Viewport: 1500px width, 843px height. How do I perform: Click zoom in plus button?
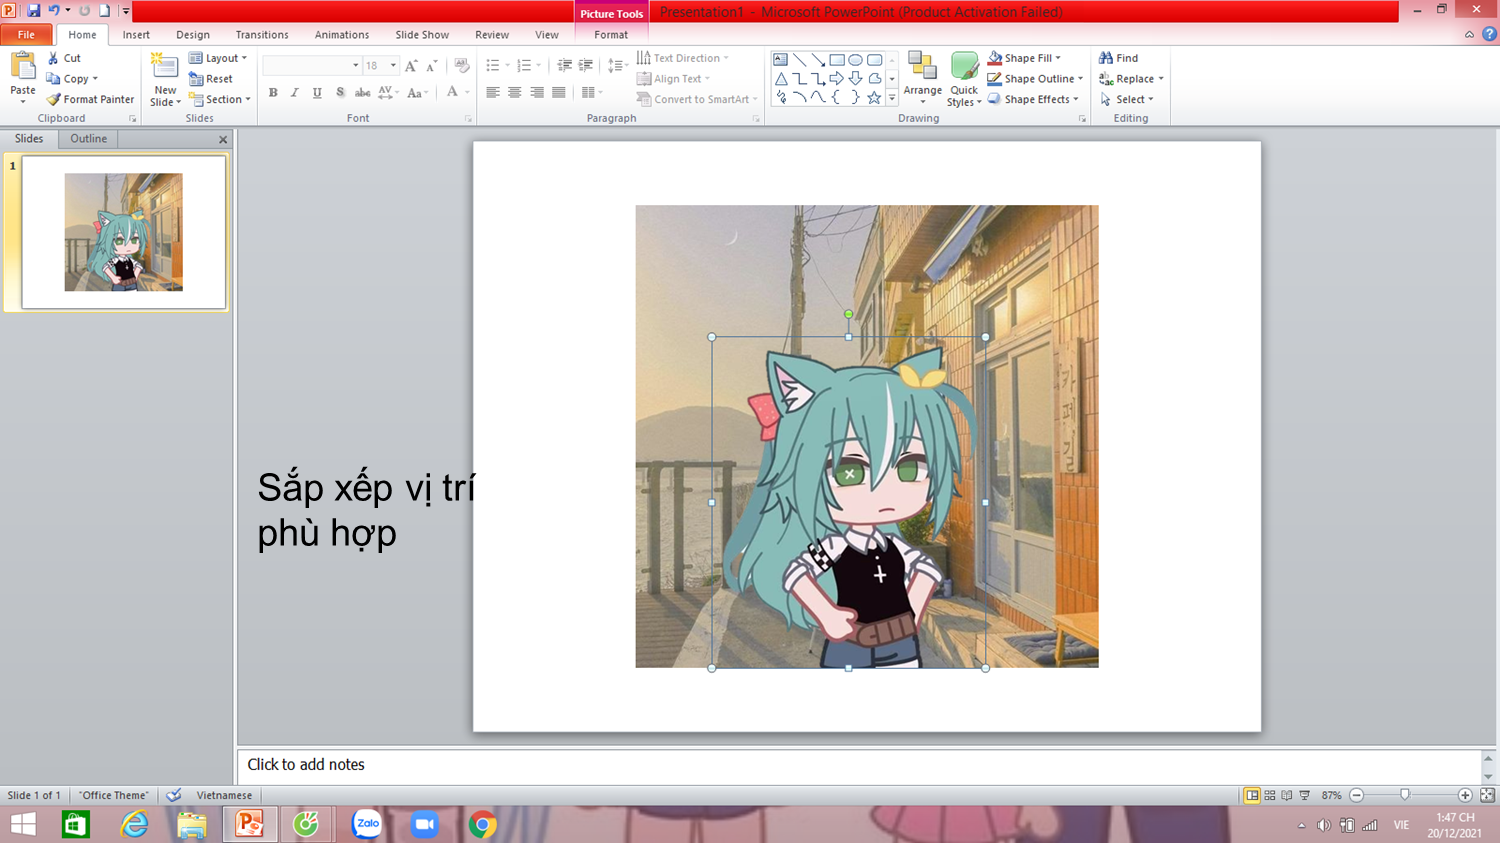1465,795
